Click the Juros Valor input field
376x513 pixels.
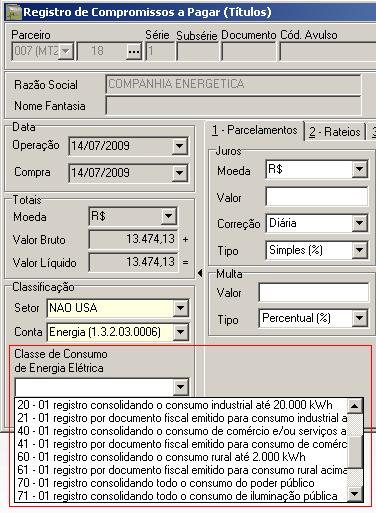317,196
